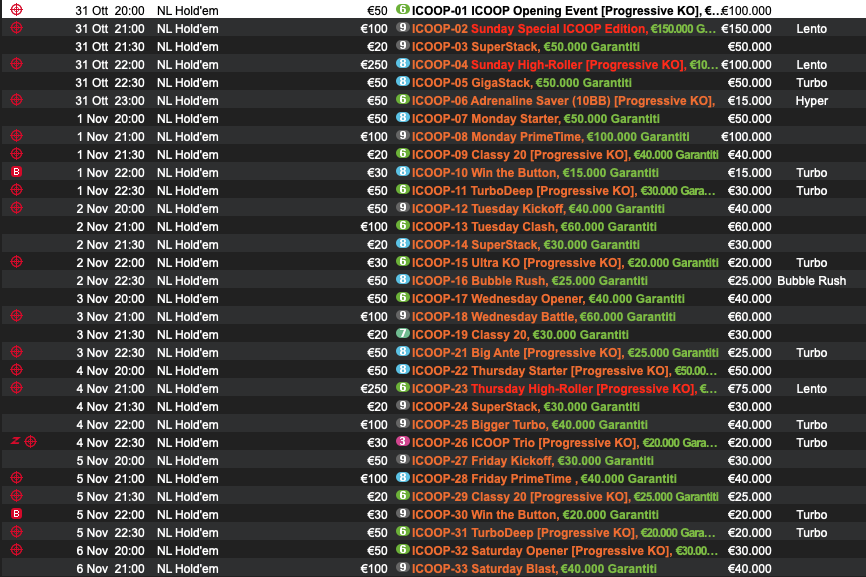The height and width of the screenshot is (577, 866).
Task: Select ICOOP-03 SuperStack tournament name
Action: click(526, 47)
